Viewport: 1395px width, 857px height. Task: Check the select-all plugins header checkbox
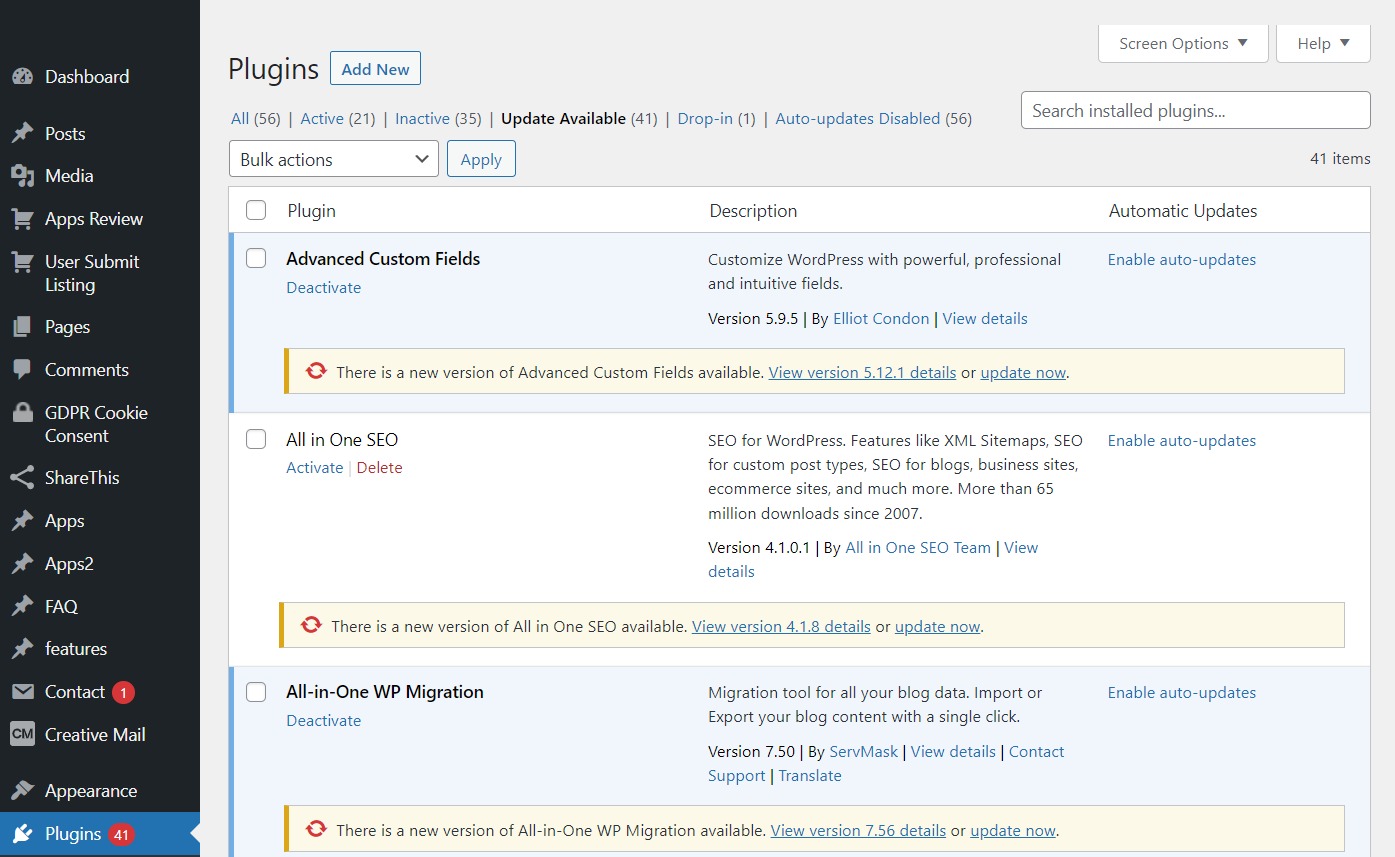pos(256,210)
